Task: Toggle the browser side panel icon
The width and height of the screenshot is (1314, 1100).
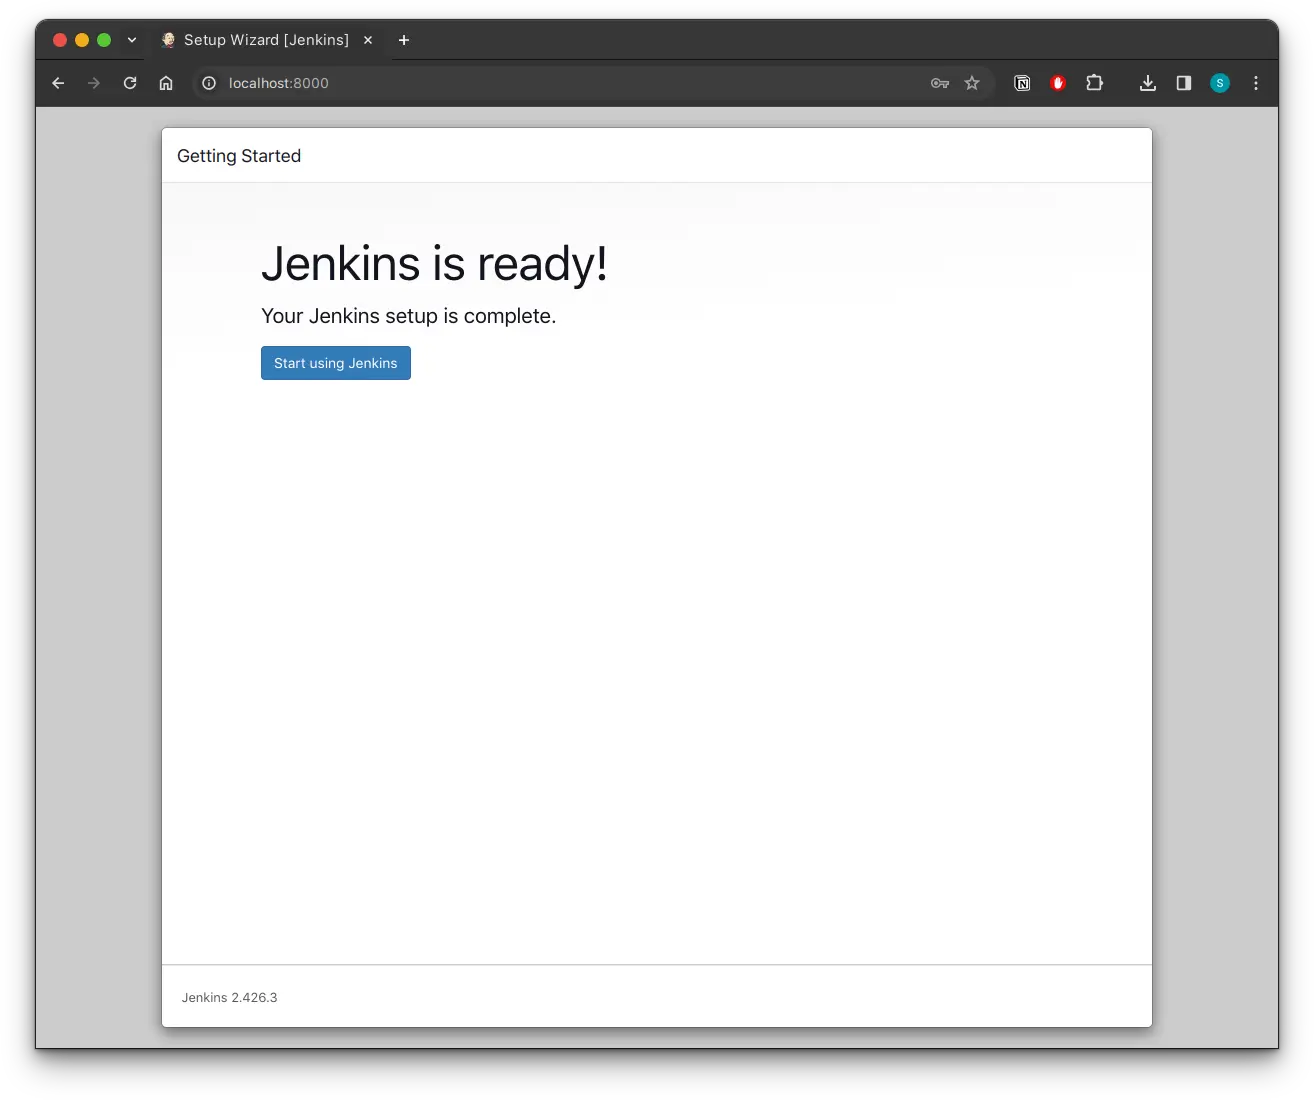Action: (1184, 83)
